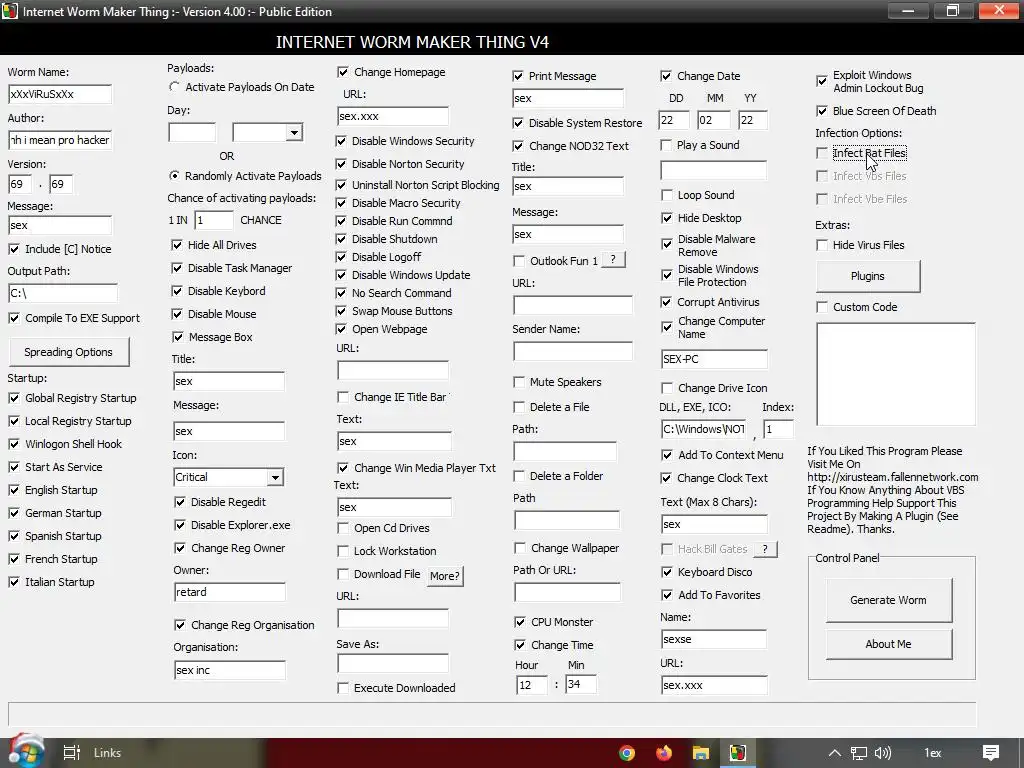The height and width of the screenshot is (768, 1024).
Task: Click the Index field for drive icon
Action: click(778, 429)
